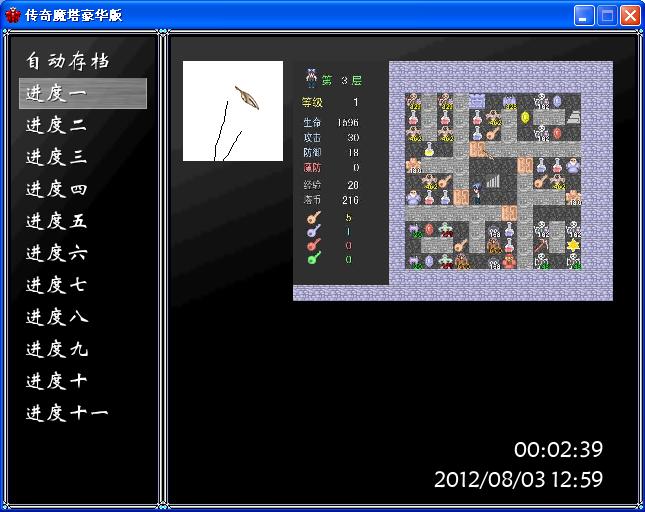The image size is (645, 512).
Task: Click the blue key count 1
Action: click(348, 231)
